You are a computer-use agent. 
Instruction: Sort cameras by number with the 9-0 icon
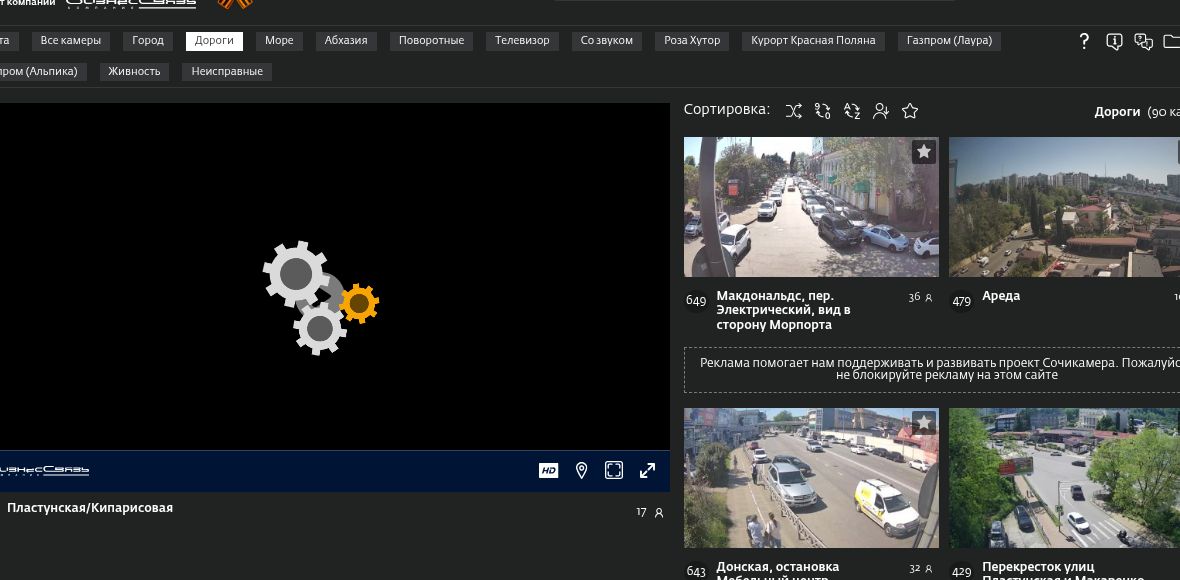[823, 111]
